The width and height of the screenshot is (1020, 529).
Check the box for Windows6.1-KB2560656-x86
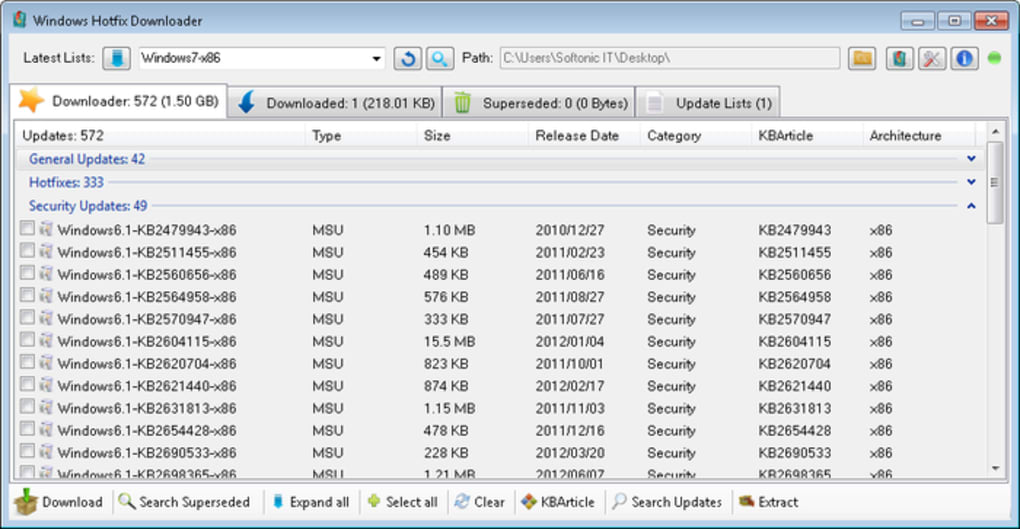[27, 273]
